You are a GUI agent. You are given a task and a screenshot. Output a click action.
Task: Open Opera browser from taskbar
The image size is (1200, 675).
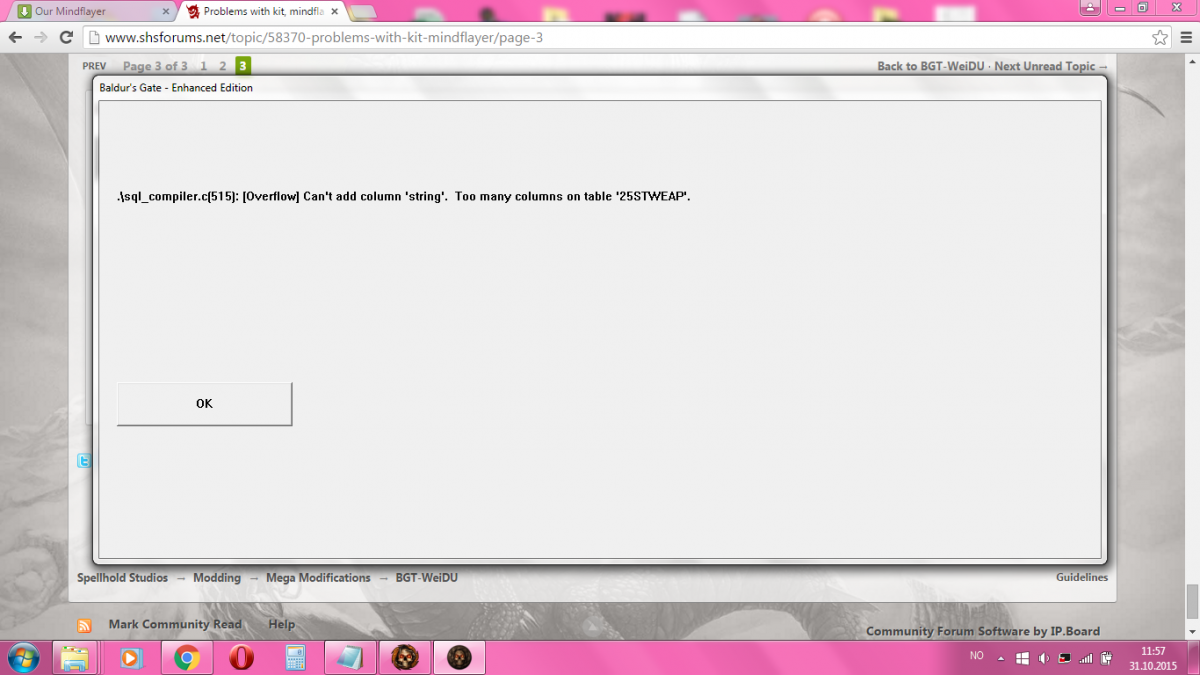point(240,658)
